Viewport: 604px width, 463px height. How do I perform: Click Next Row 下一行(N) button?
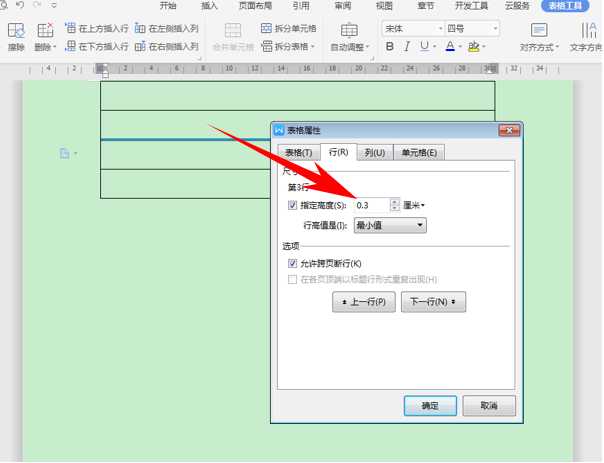point(433,302)
